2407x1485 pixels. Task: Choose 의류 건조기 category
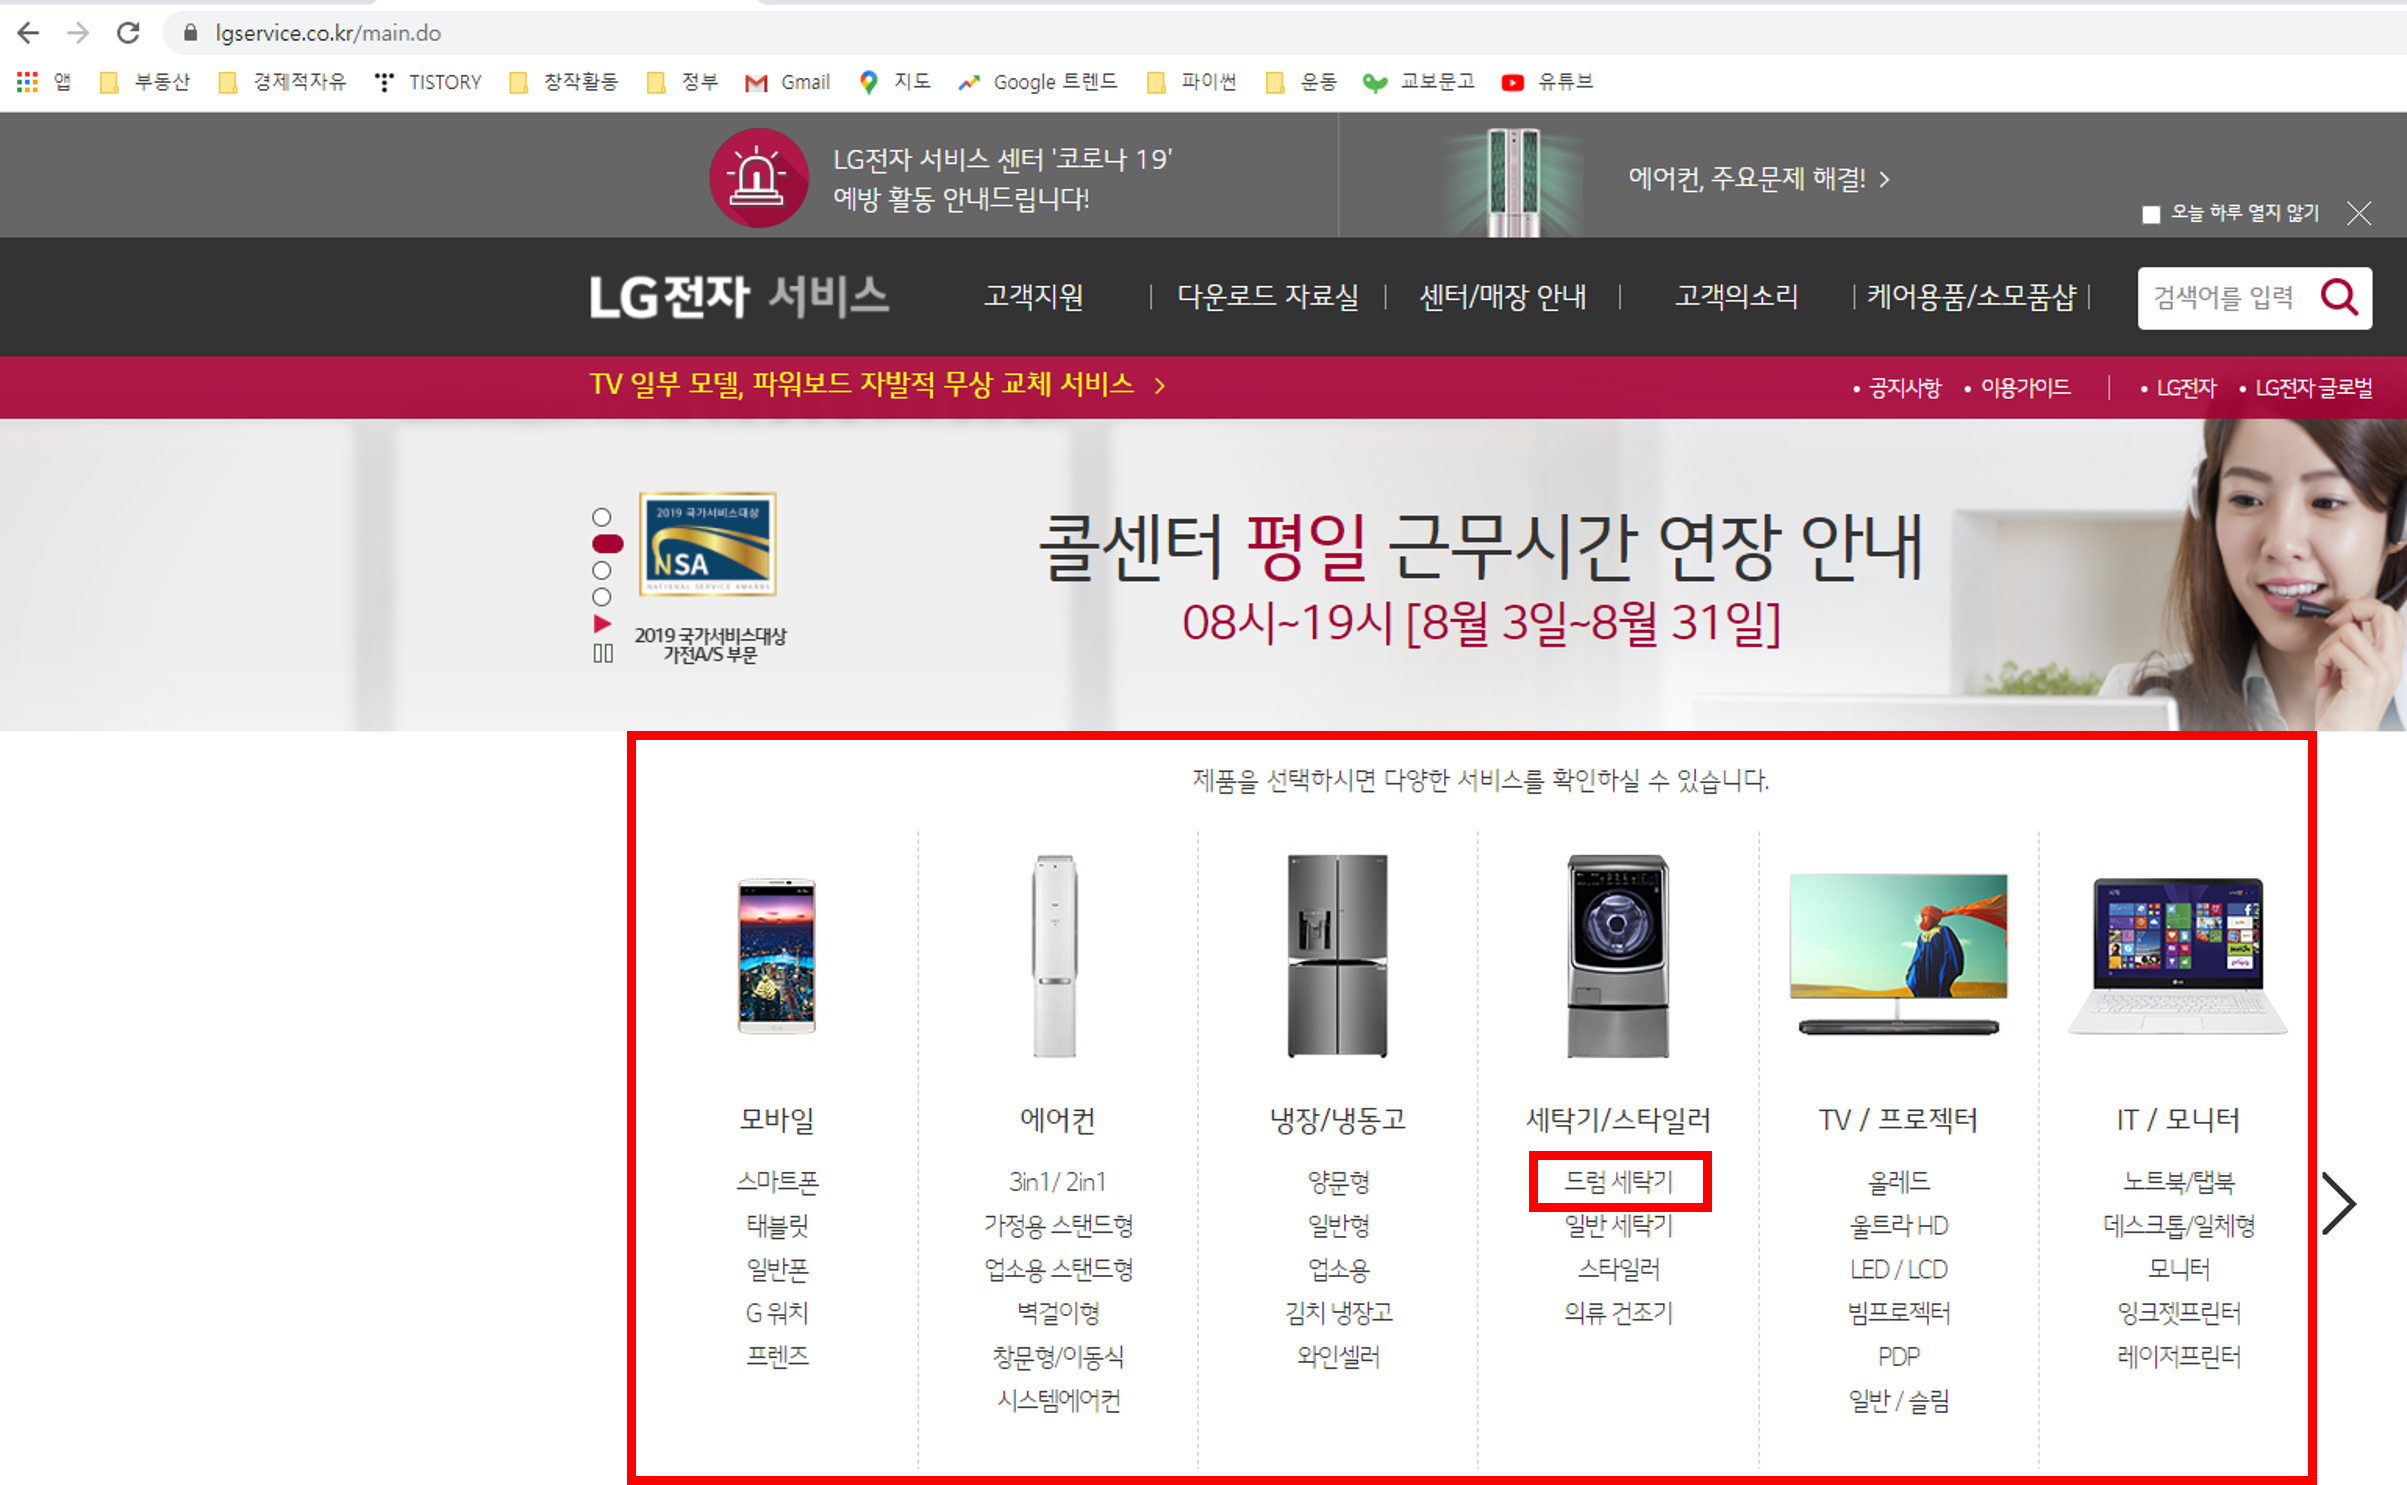coord(1619,1313)
